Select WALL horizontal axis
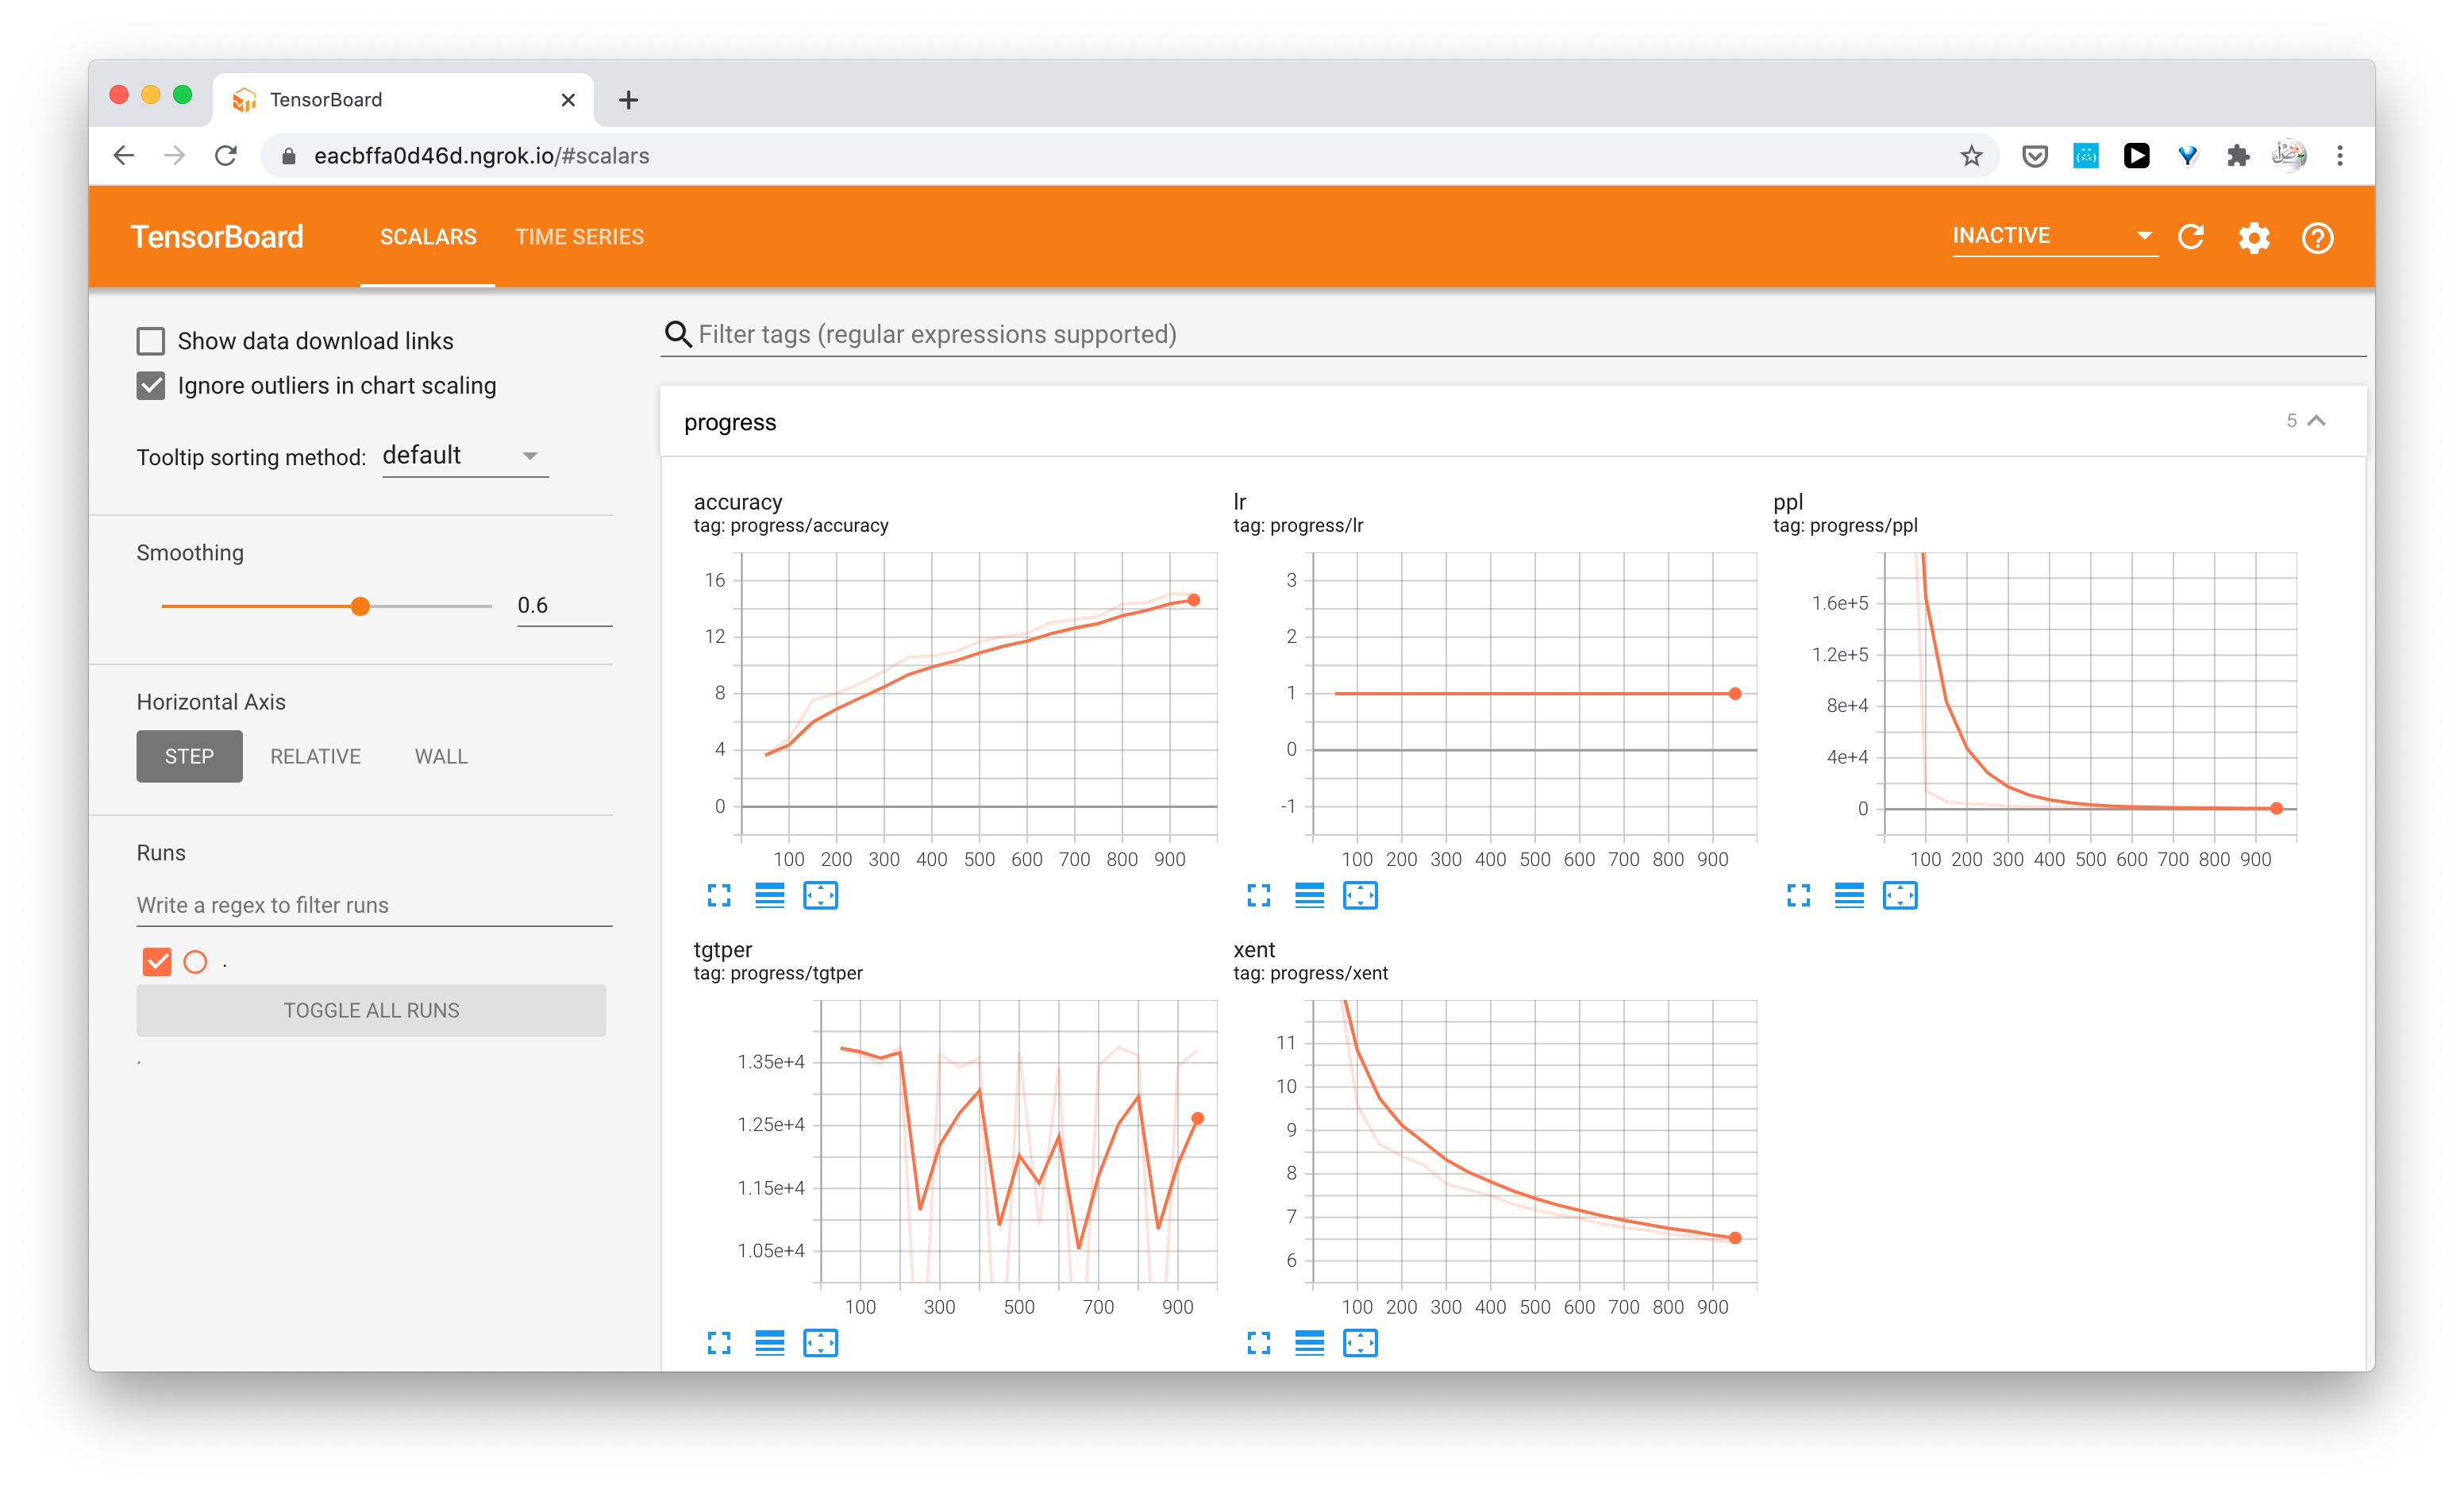 (441, 756)
